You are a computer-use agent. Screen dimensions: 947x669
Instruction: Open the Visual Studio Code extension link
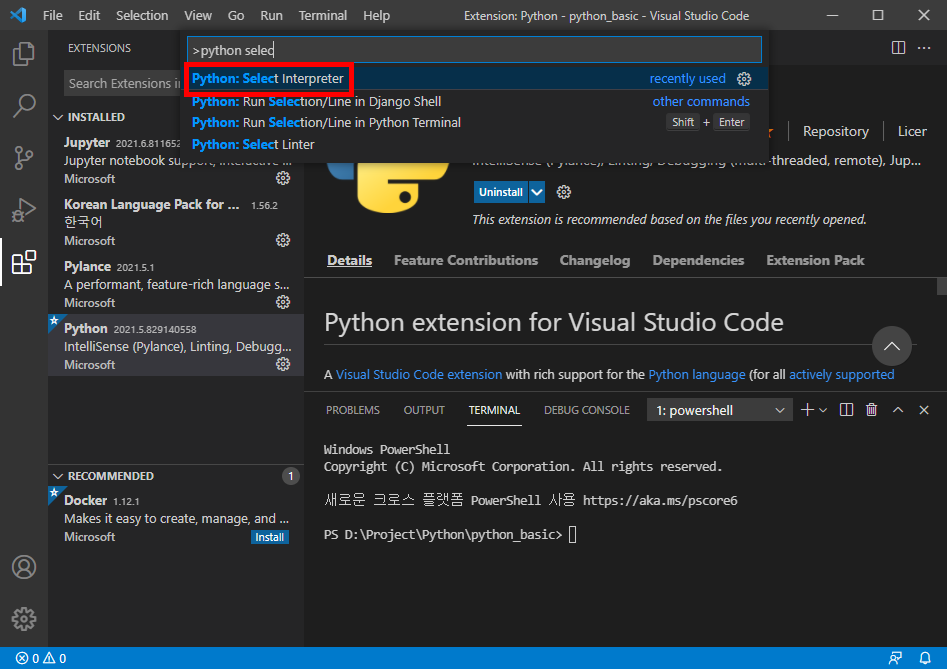[419, 374]
